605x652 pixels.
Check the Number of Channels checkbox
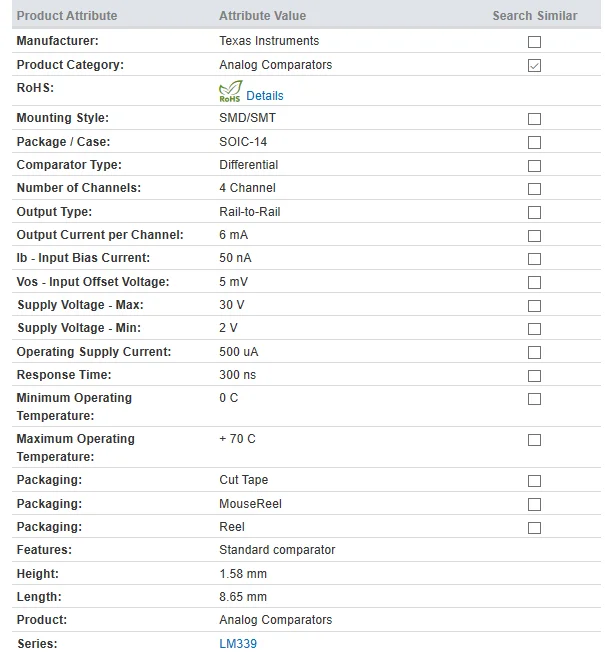pos(534,189)
